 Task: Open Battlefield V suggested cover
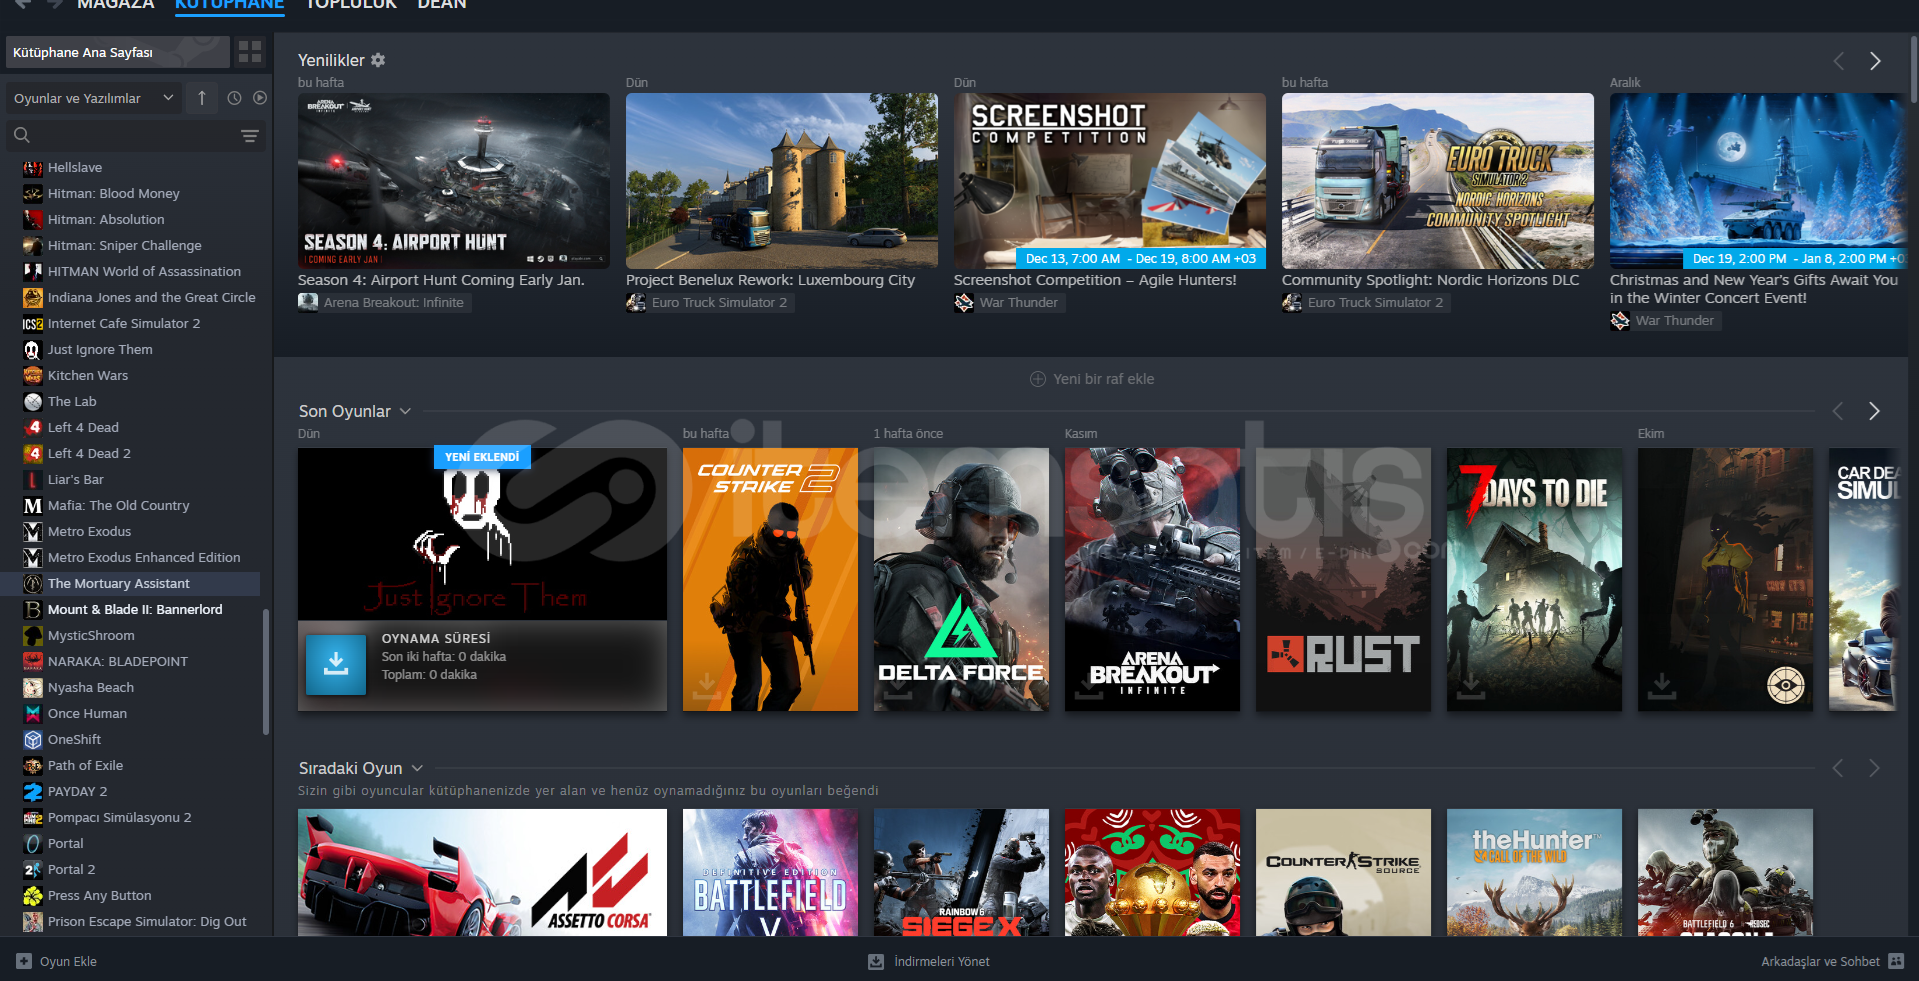tap(770, 872)
